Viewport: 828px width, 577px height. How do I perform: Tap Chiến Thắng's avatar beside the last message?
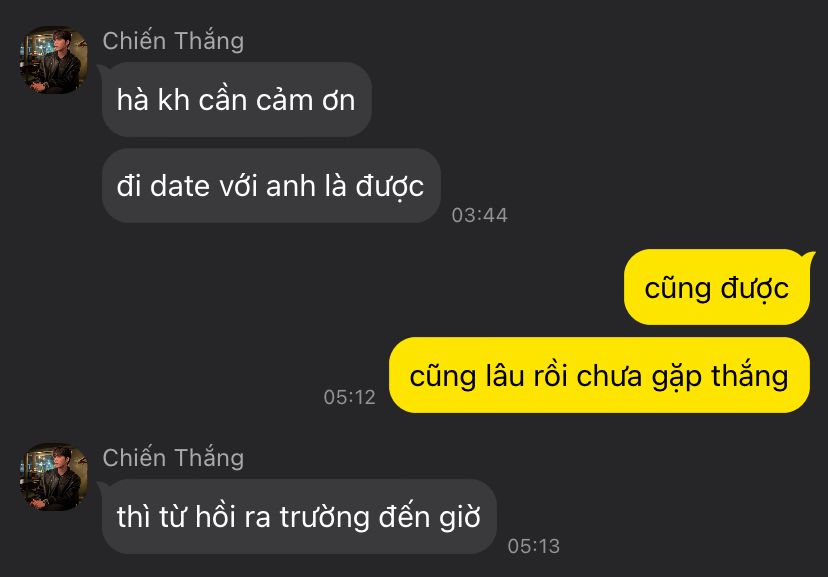[53, 477]
